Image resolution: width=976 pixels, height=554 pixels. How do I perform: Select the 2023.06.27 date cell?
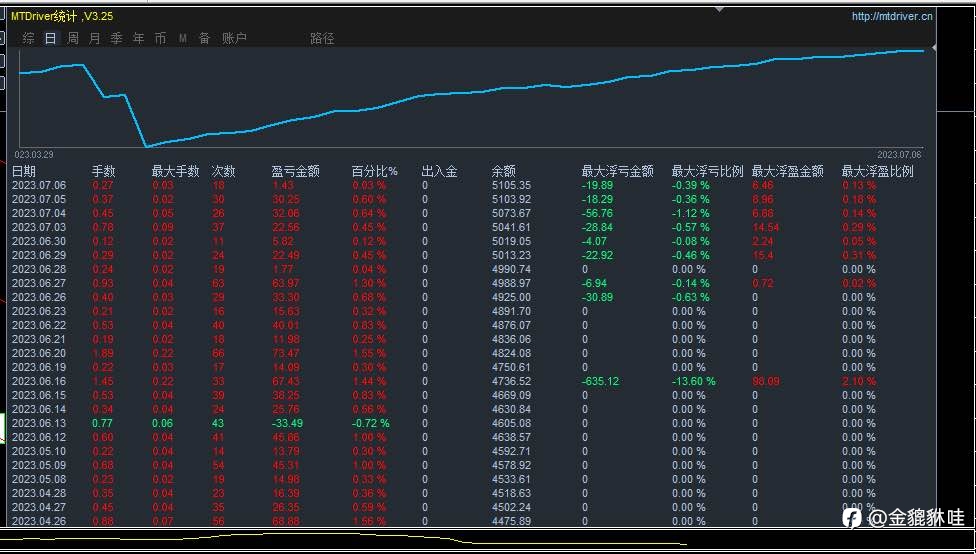[39, 283]
